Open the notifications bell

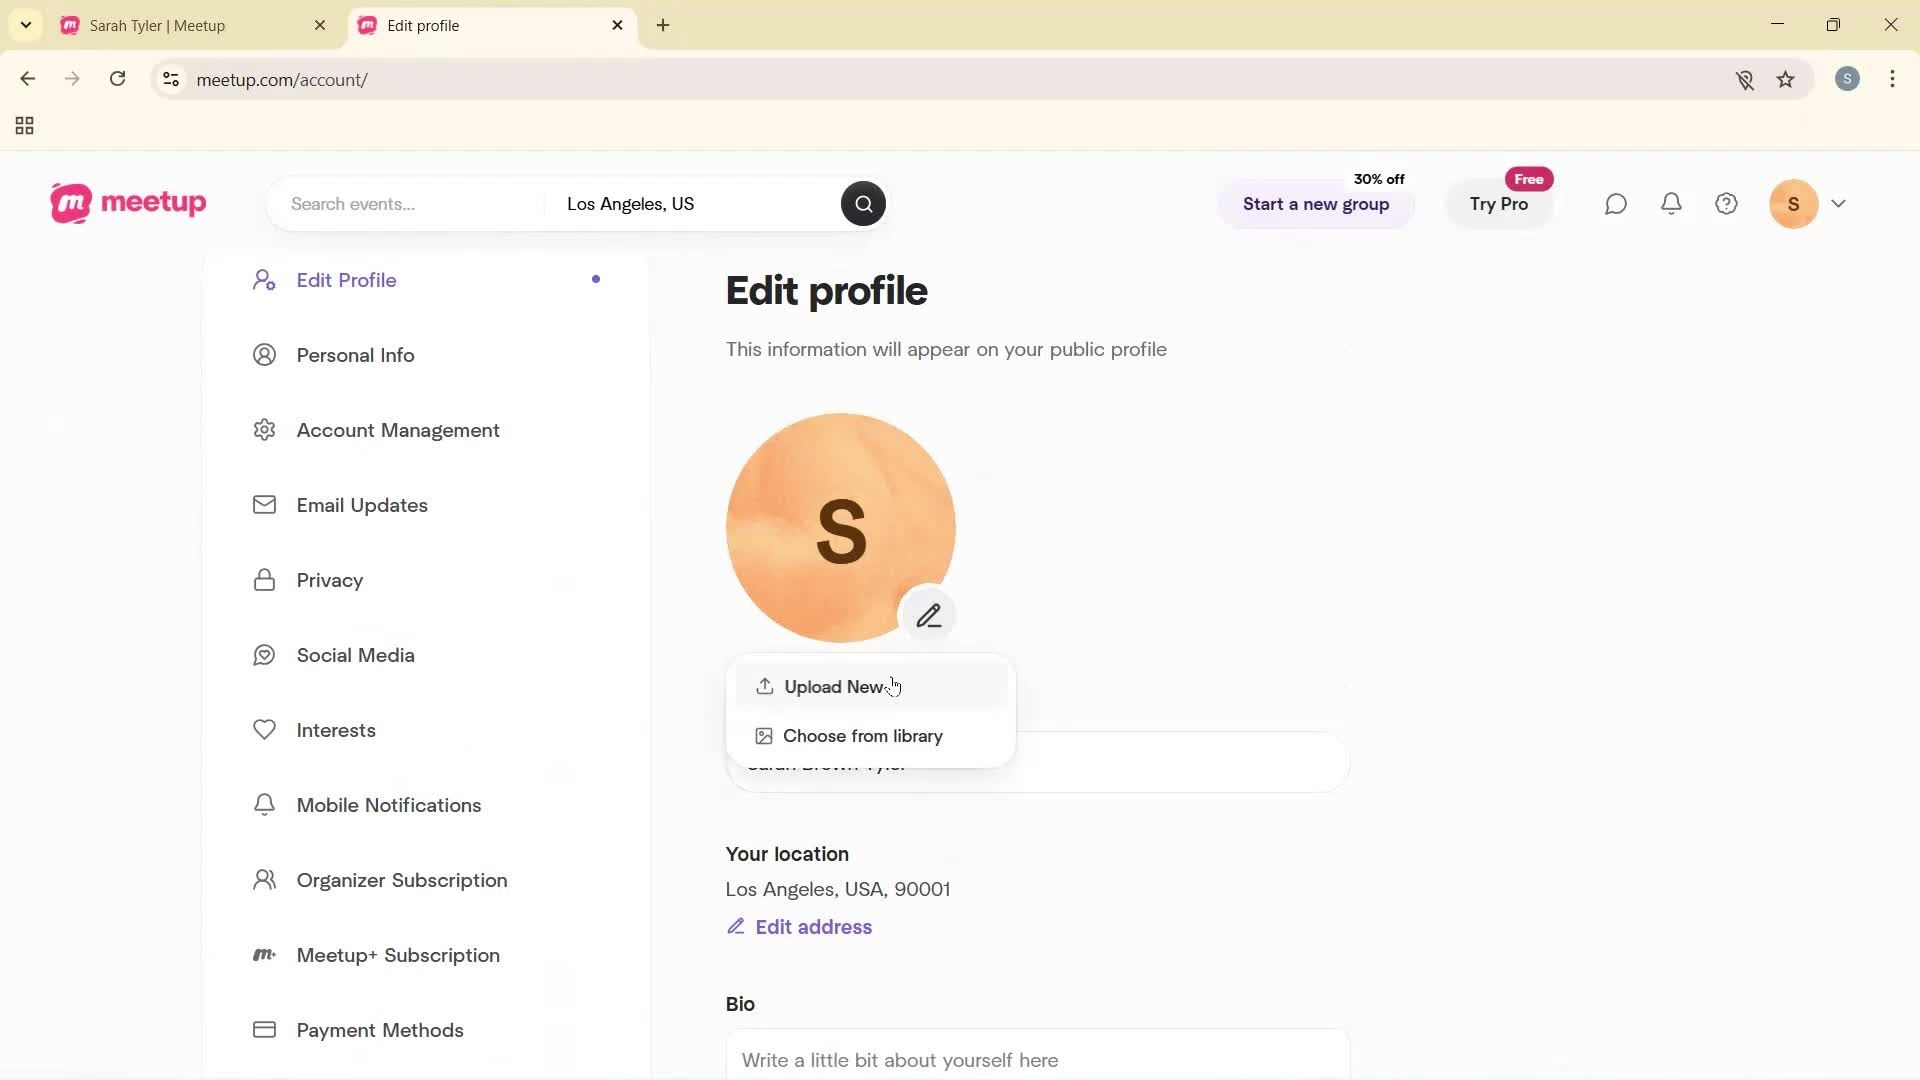pyautogui.click(x=1672, y=203)
